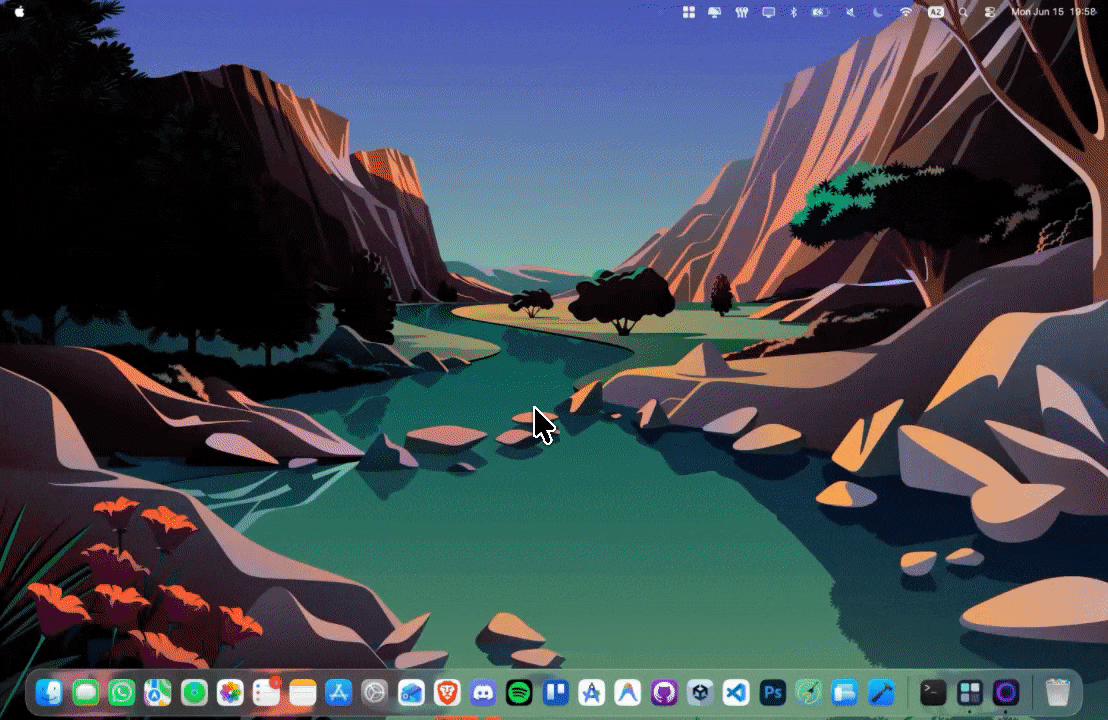Open Spotlight search magnifier
The height and width of the screenshot is (720, 1108).
point(963,12)
